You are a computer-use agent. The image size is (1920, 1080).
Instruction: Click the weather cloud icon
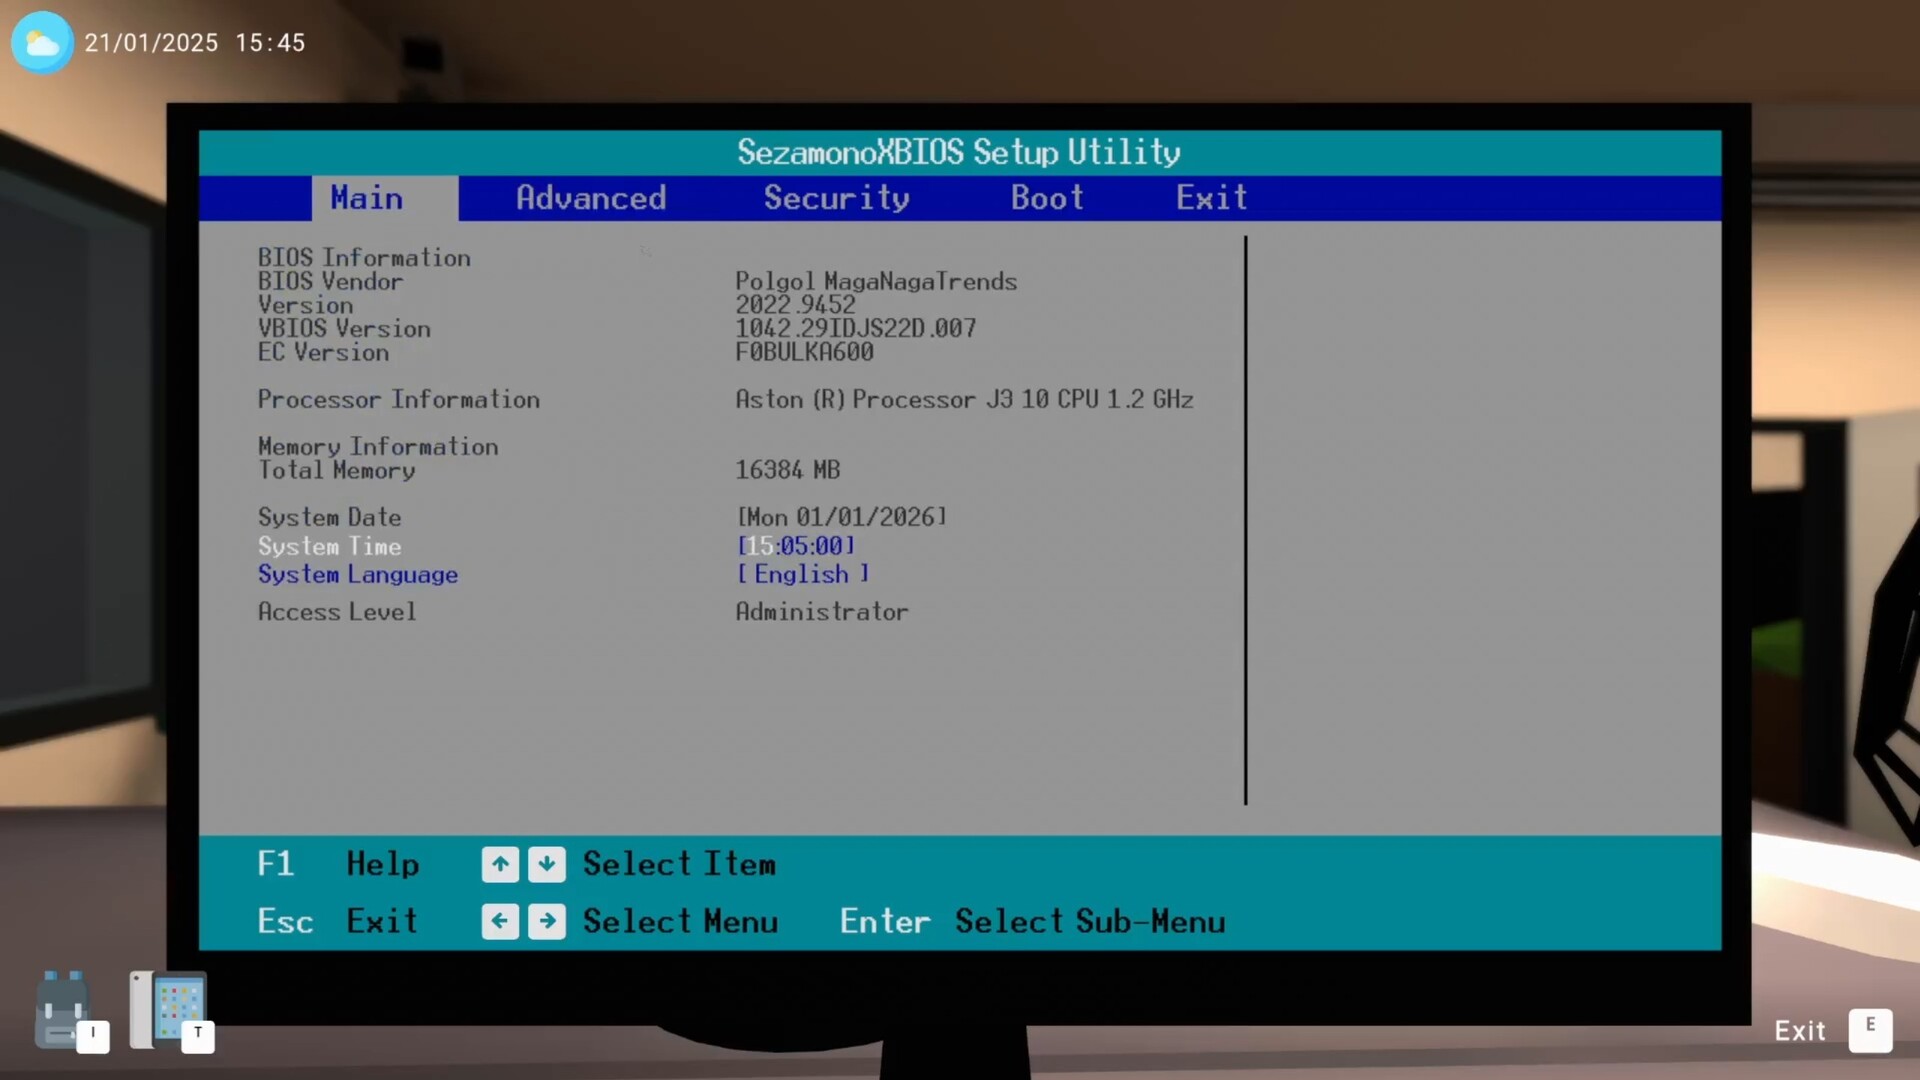click(41, 43)
